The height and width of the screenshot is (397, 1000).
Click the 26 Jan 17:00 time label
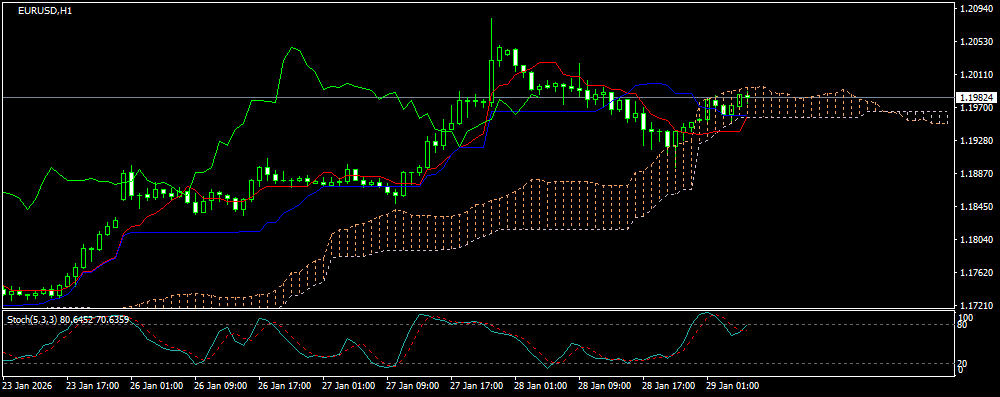coord(285,386)
